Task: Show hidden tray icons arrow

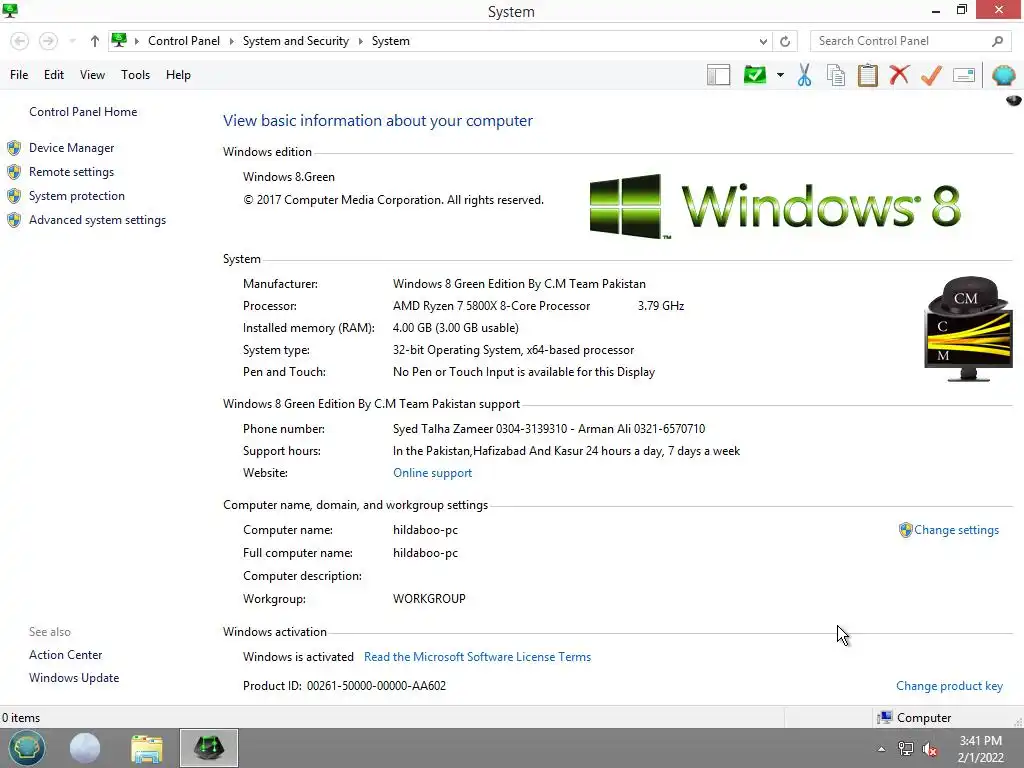Action: 882,749
